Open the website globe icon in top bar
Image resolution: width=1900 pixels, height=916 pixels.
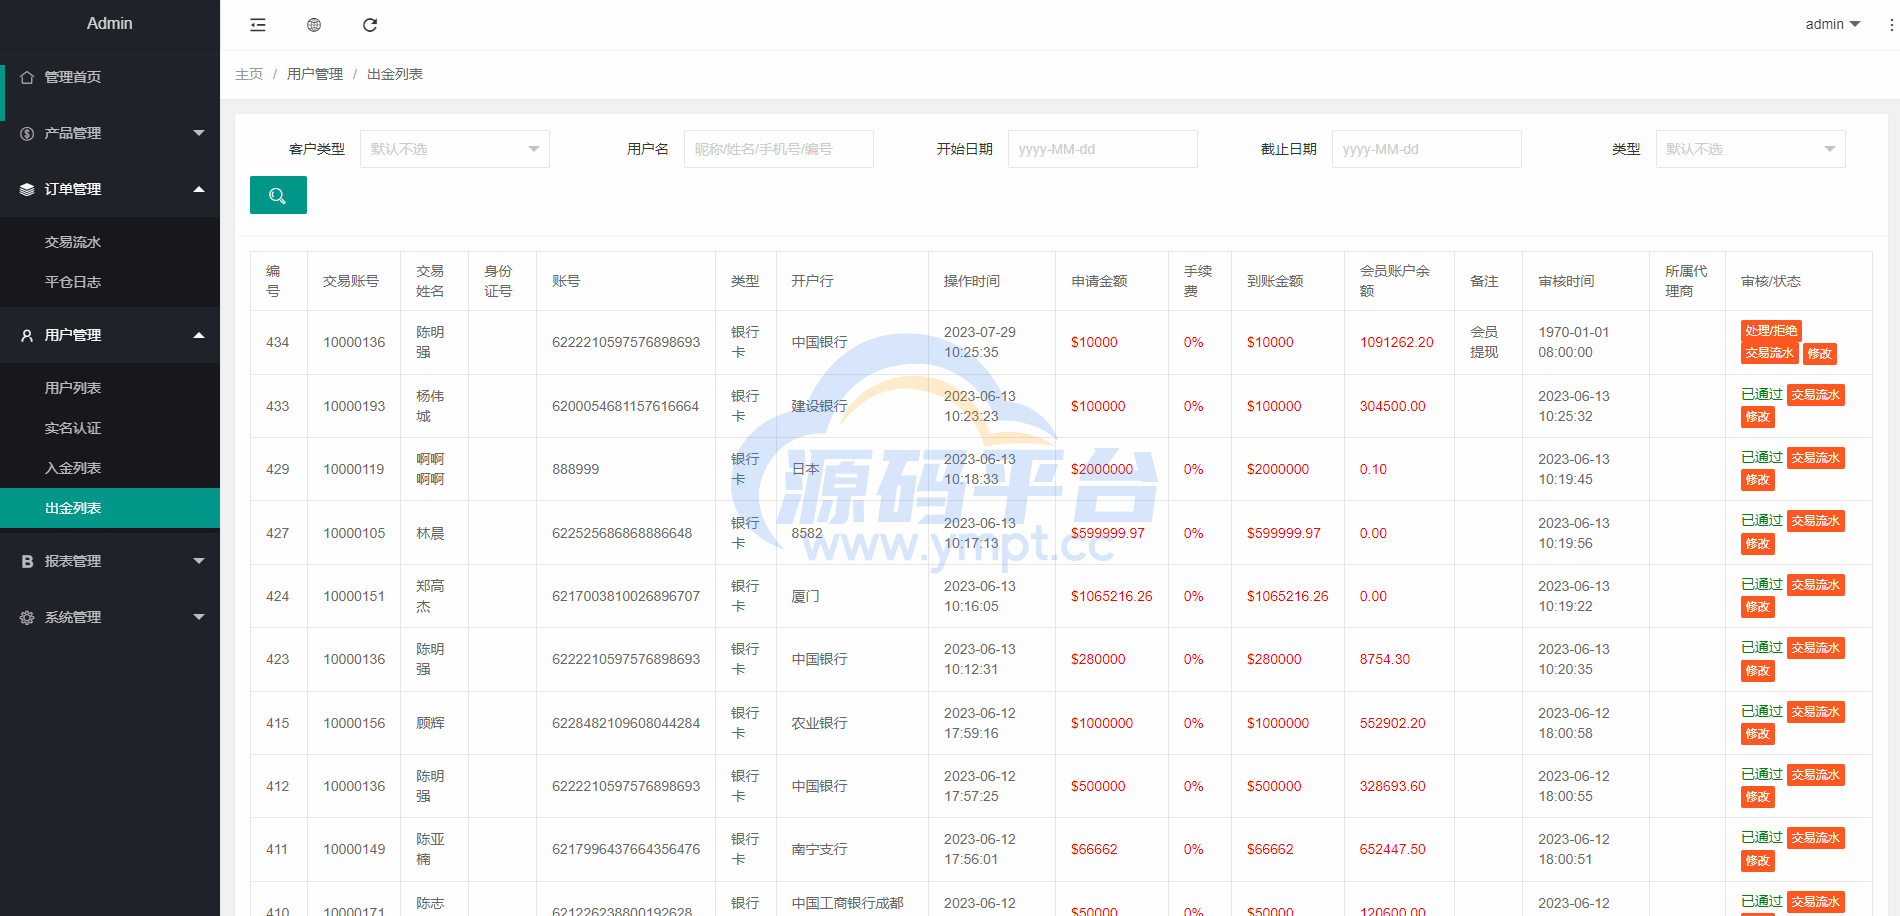click(314, 25)
